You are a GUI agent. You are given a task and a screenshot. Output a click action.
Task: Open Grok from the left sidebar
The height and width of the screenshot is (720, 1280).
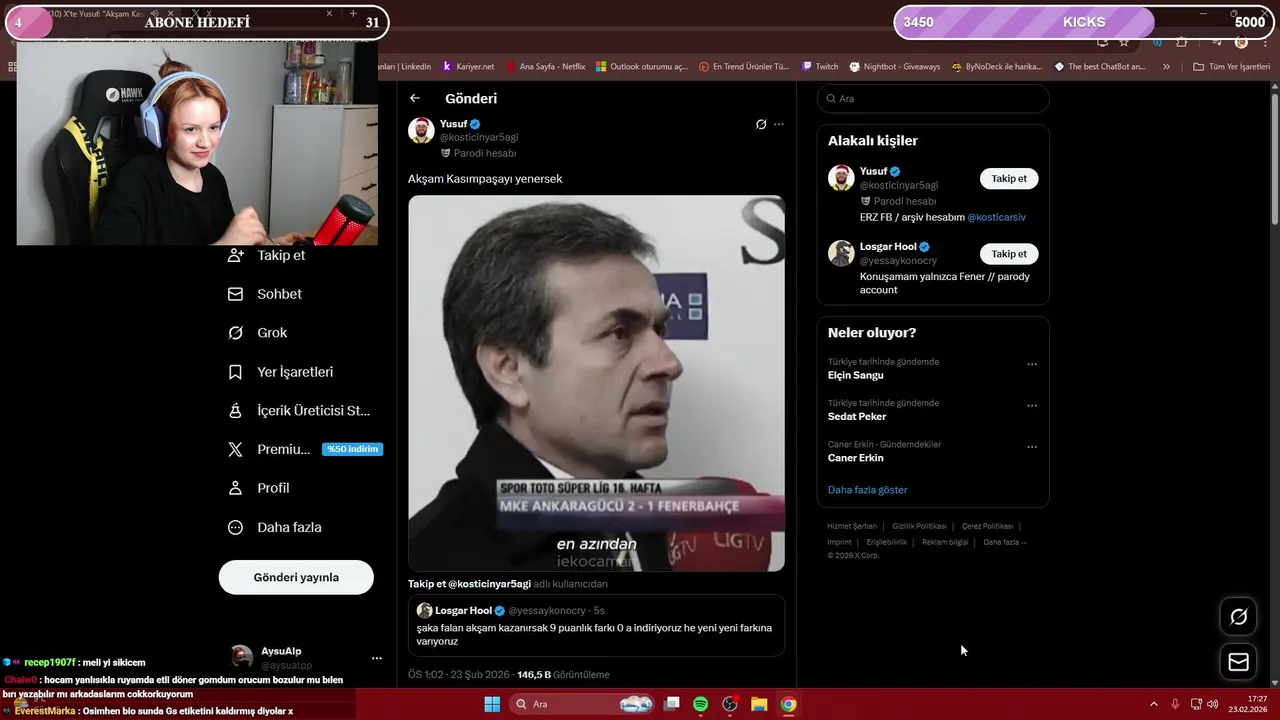coord(258,333)
